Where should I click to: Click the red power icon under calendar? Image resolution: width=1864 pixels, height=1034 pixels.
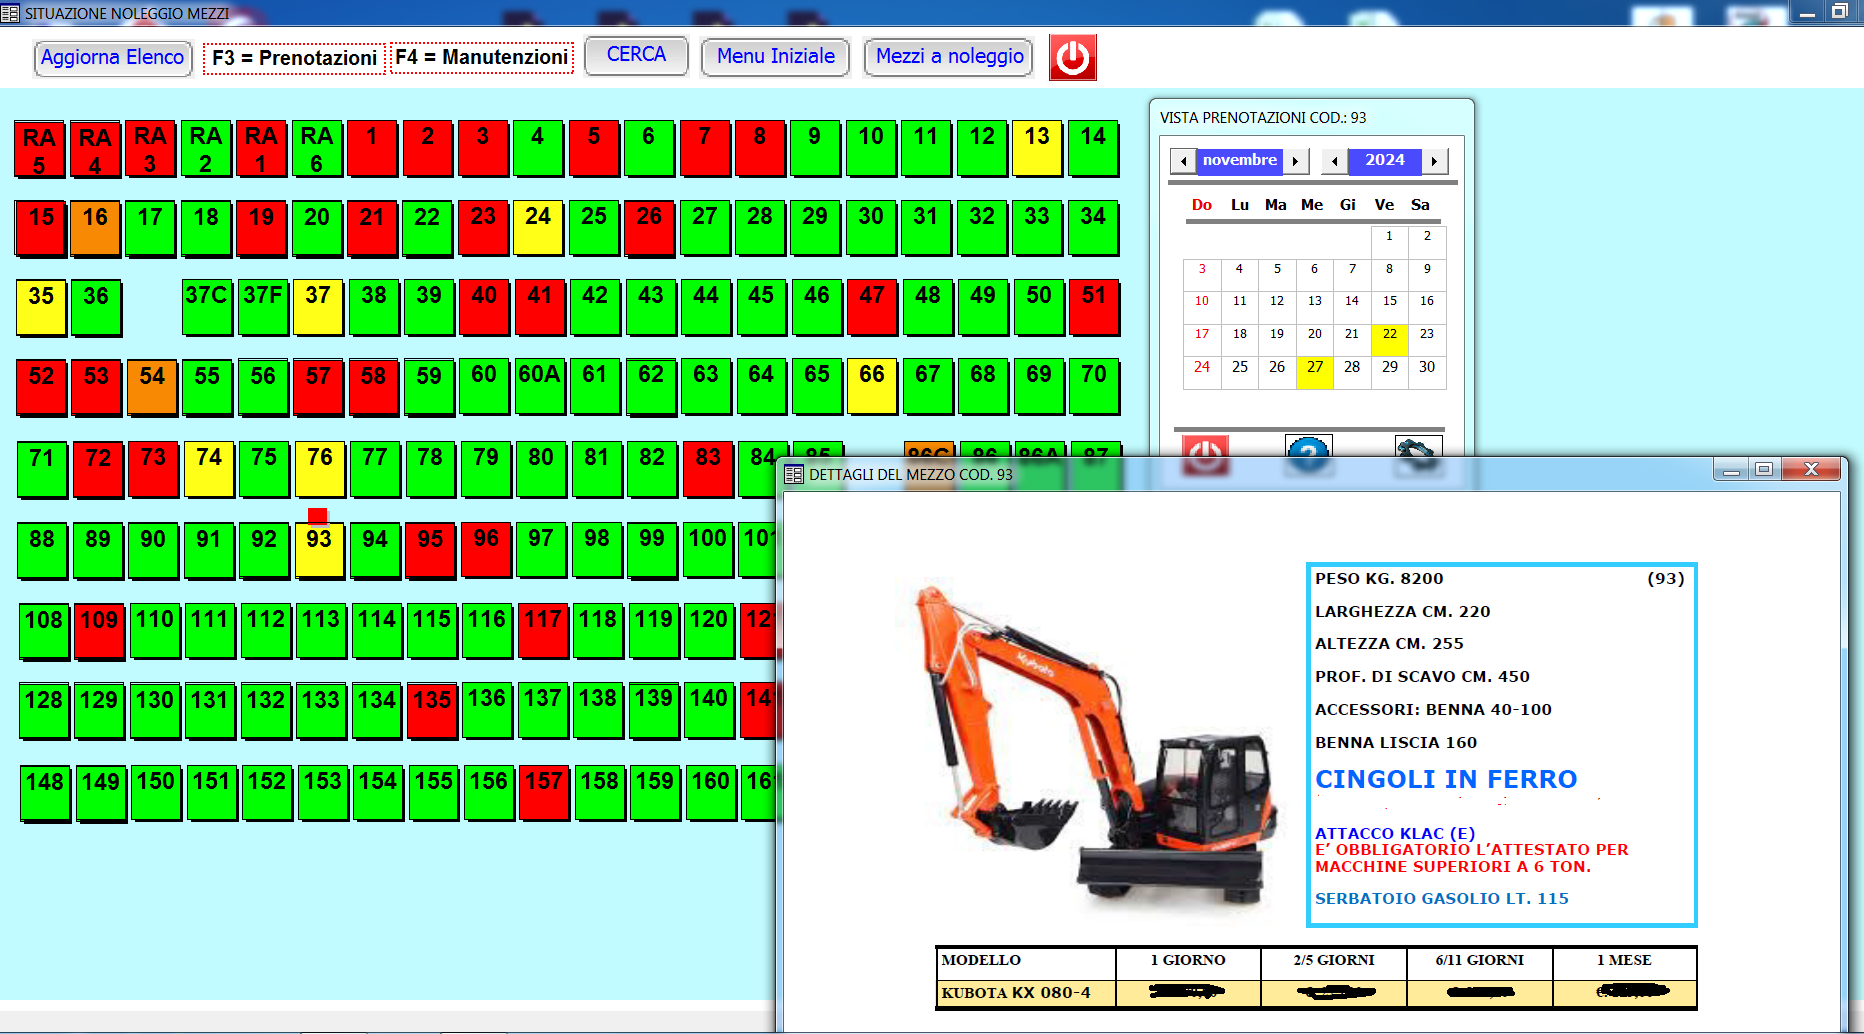pyautogui.click(x=1205, y=451)
